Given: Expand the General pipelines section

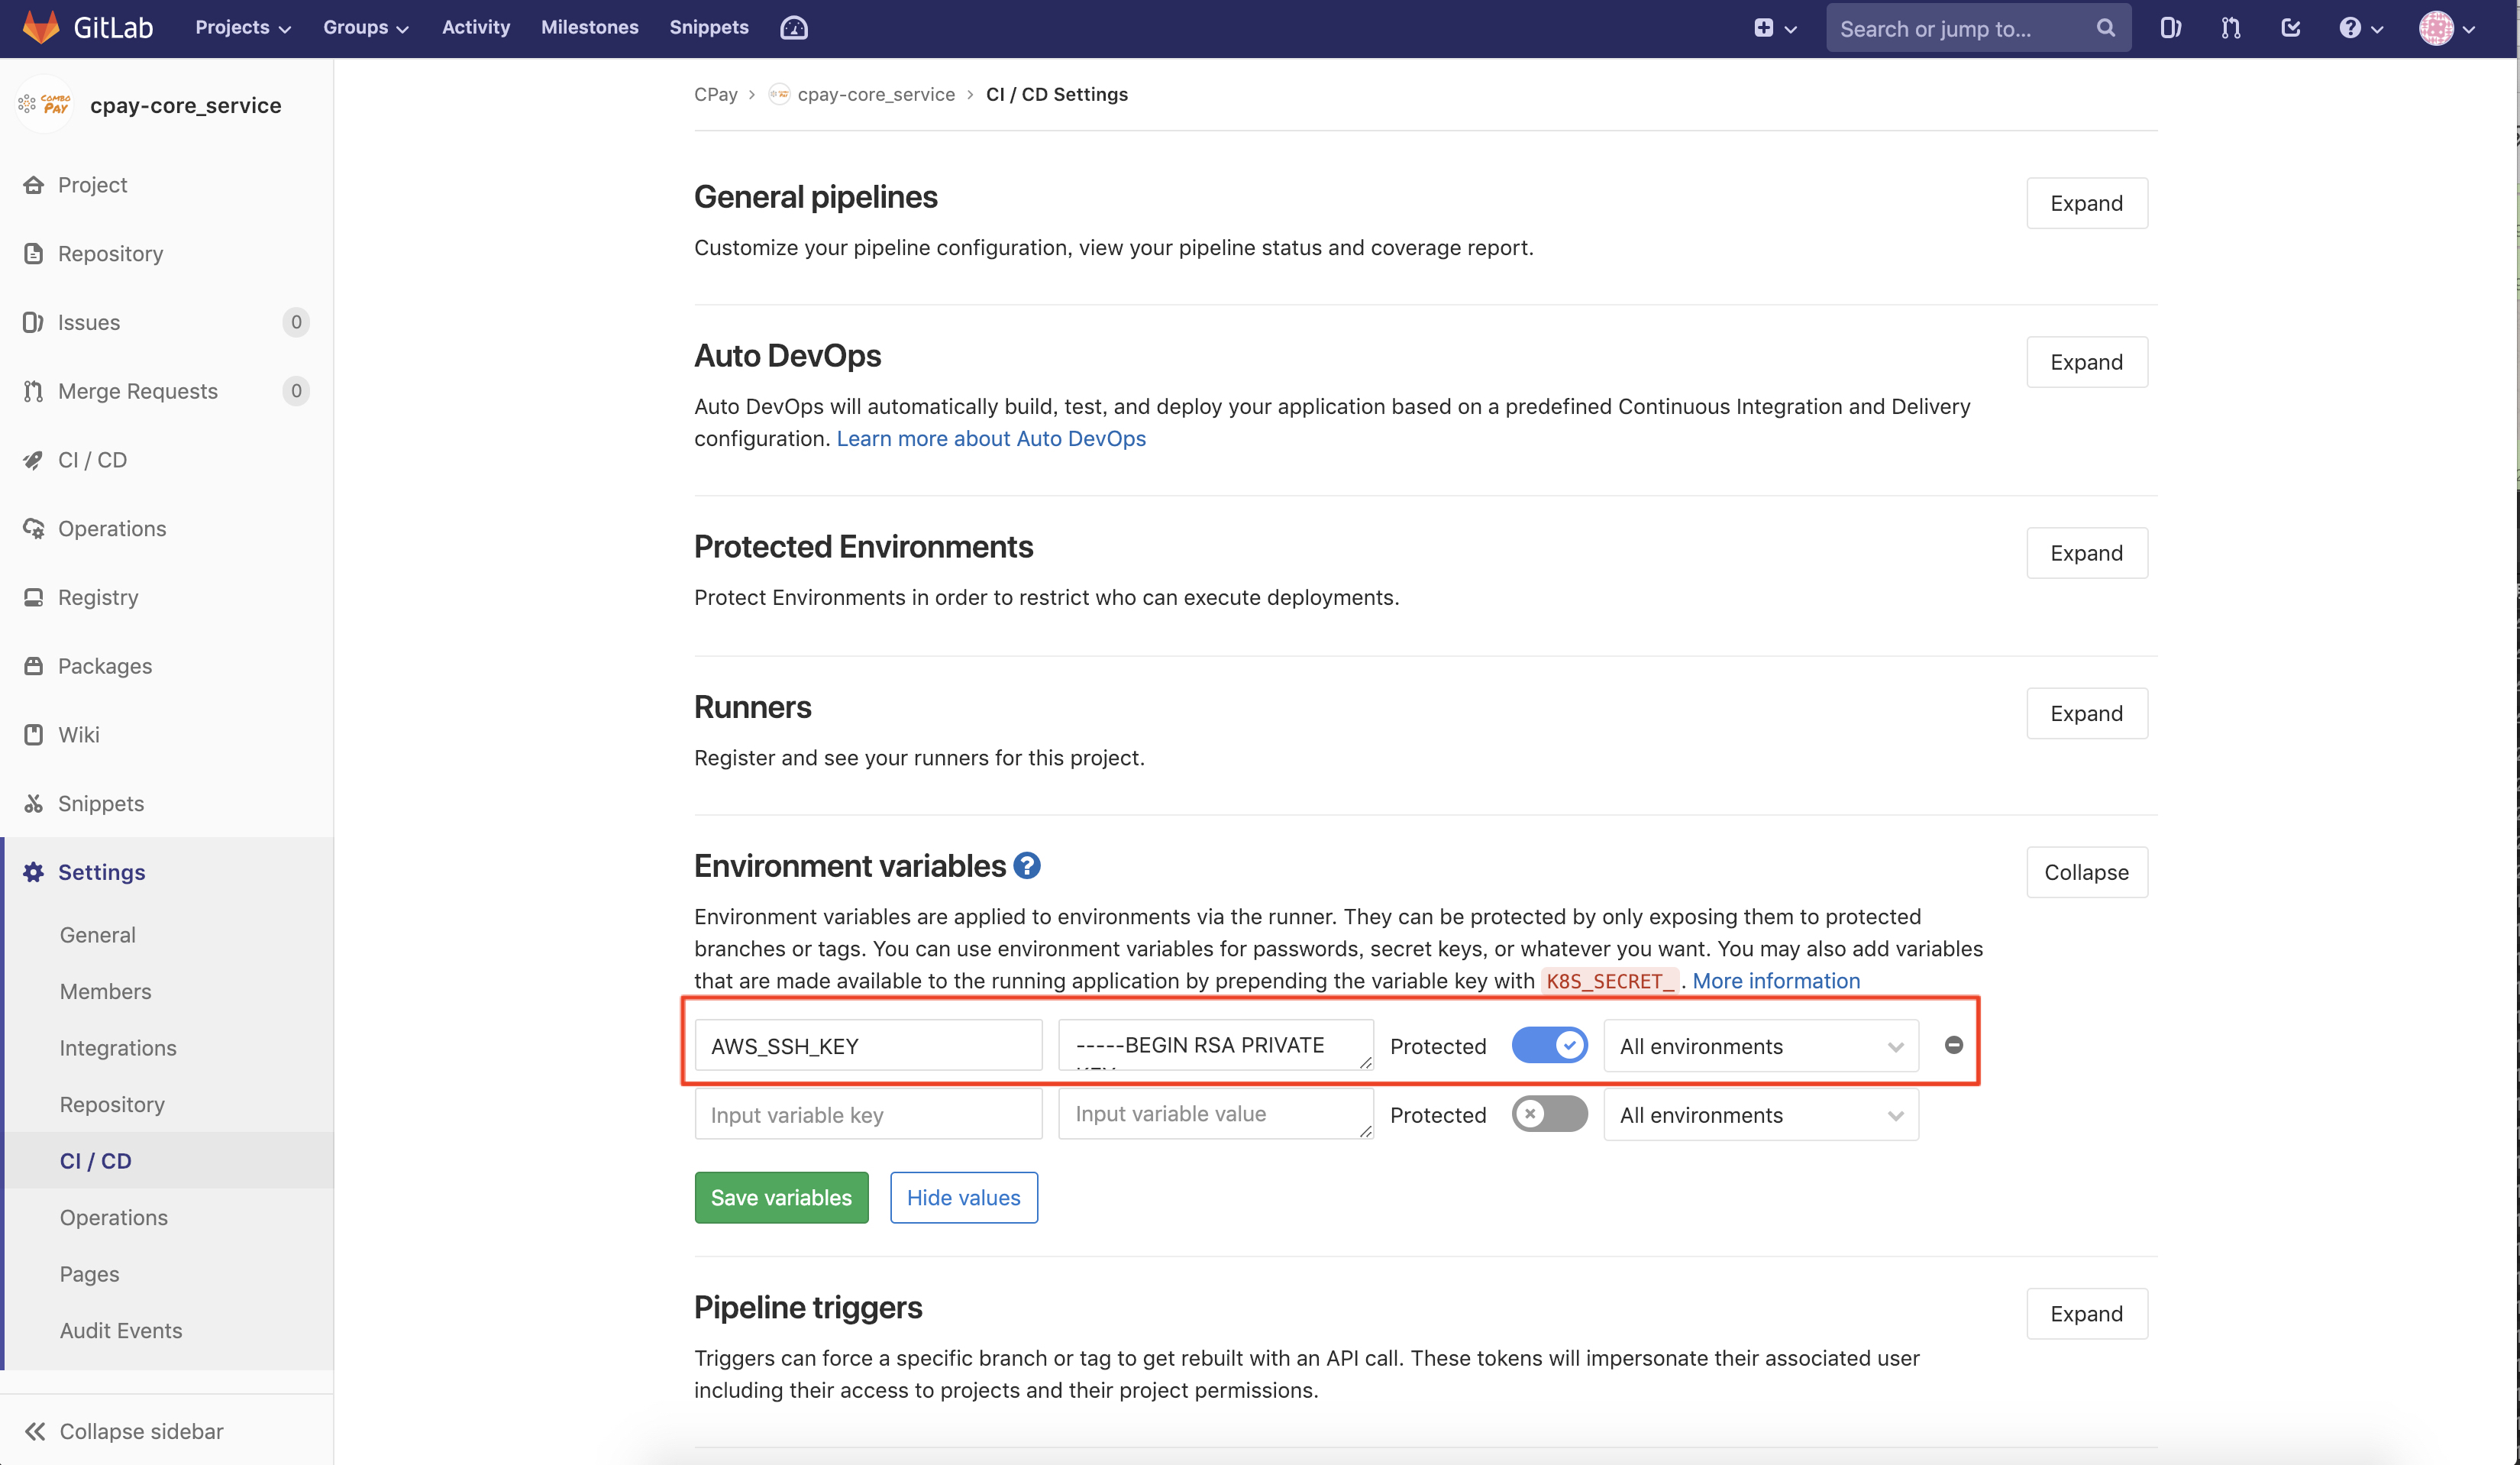Looking at the screenshot, I should tap(2086, 203).
